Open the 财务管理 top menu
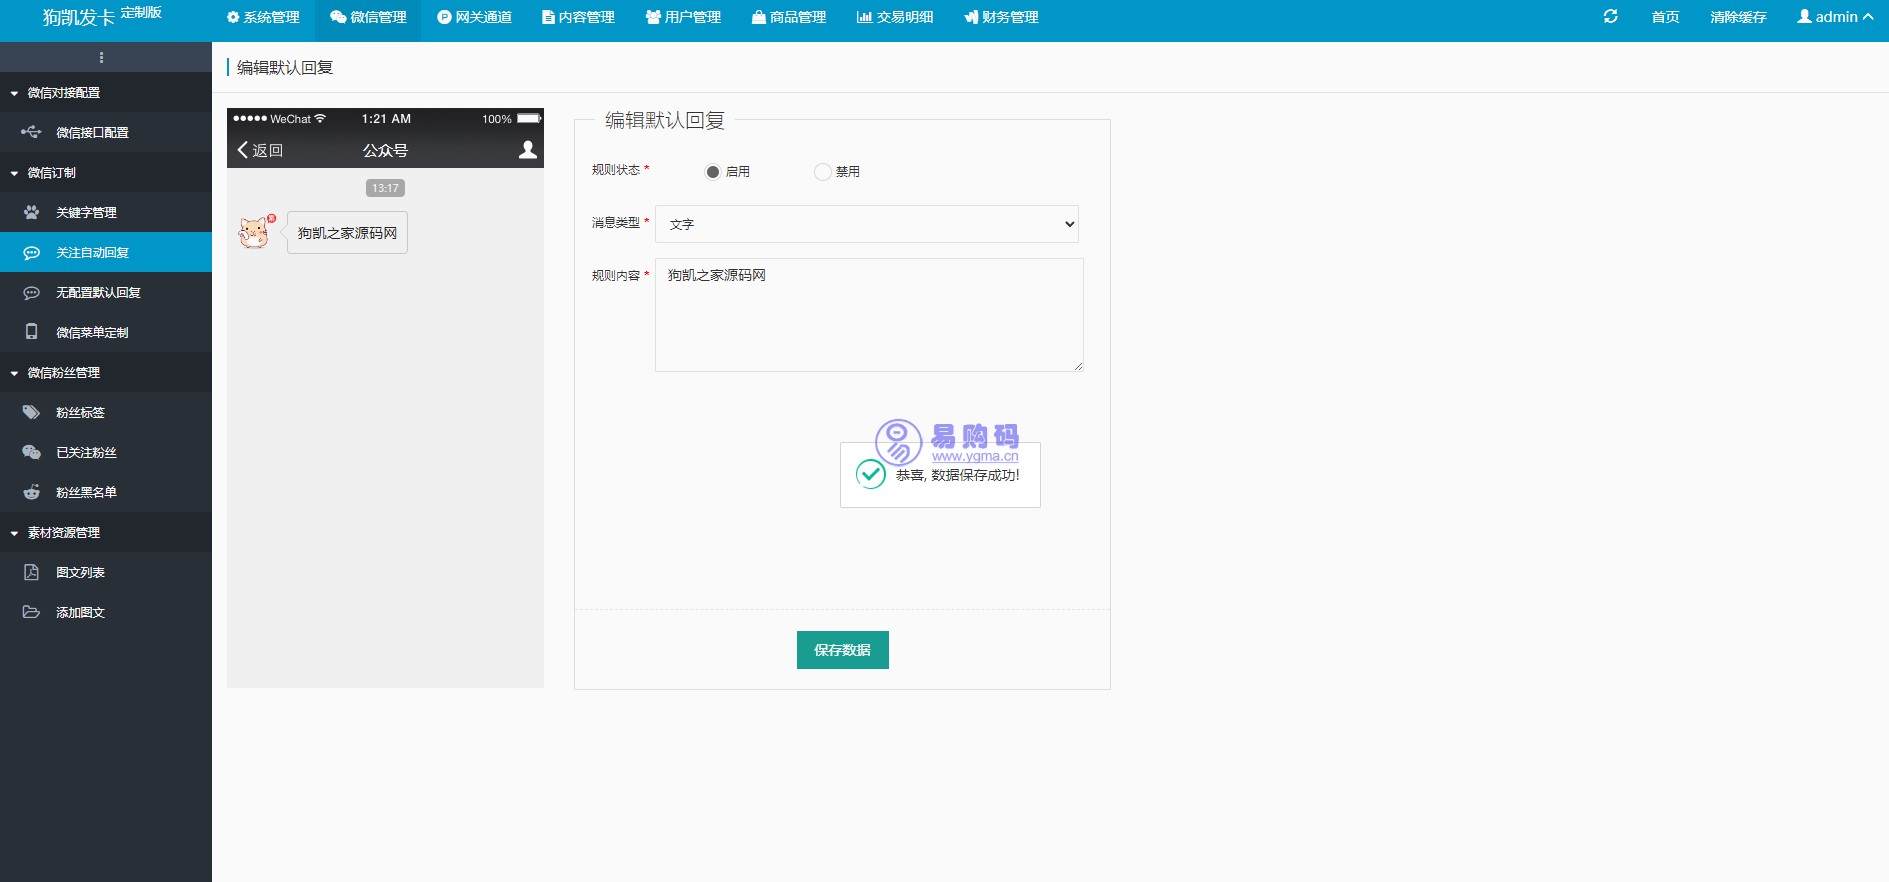 click(1001, 17)
